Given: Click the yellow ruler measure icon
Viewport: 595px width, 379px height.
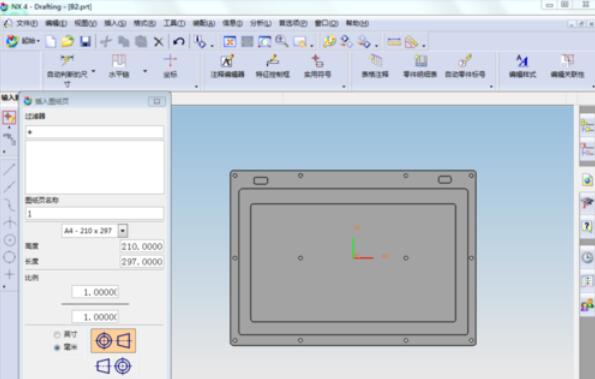Looking at the screenshot, I should [394, 41].
